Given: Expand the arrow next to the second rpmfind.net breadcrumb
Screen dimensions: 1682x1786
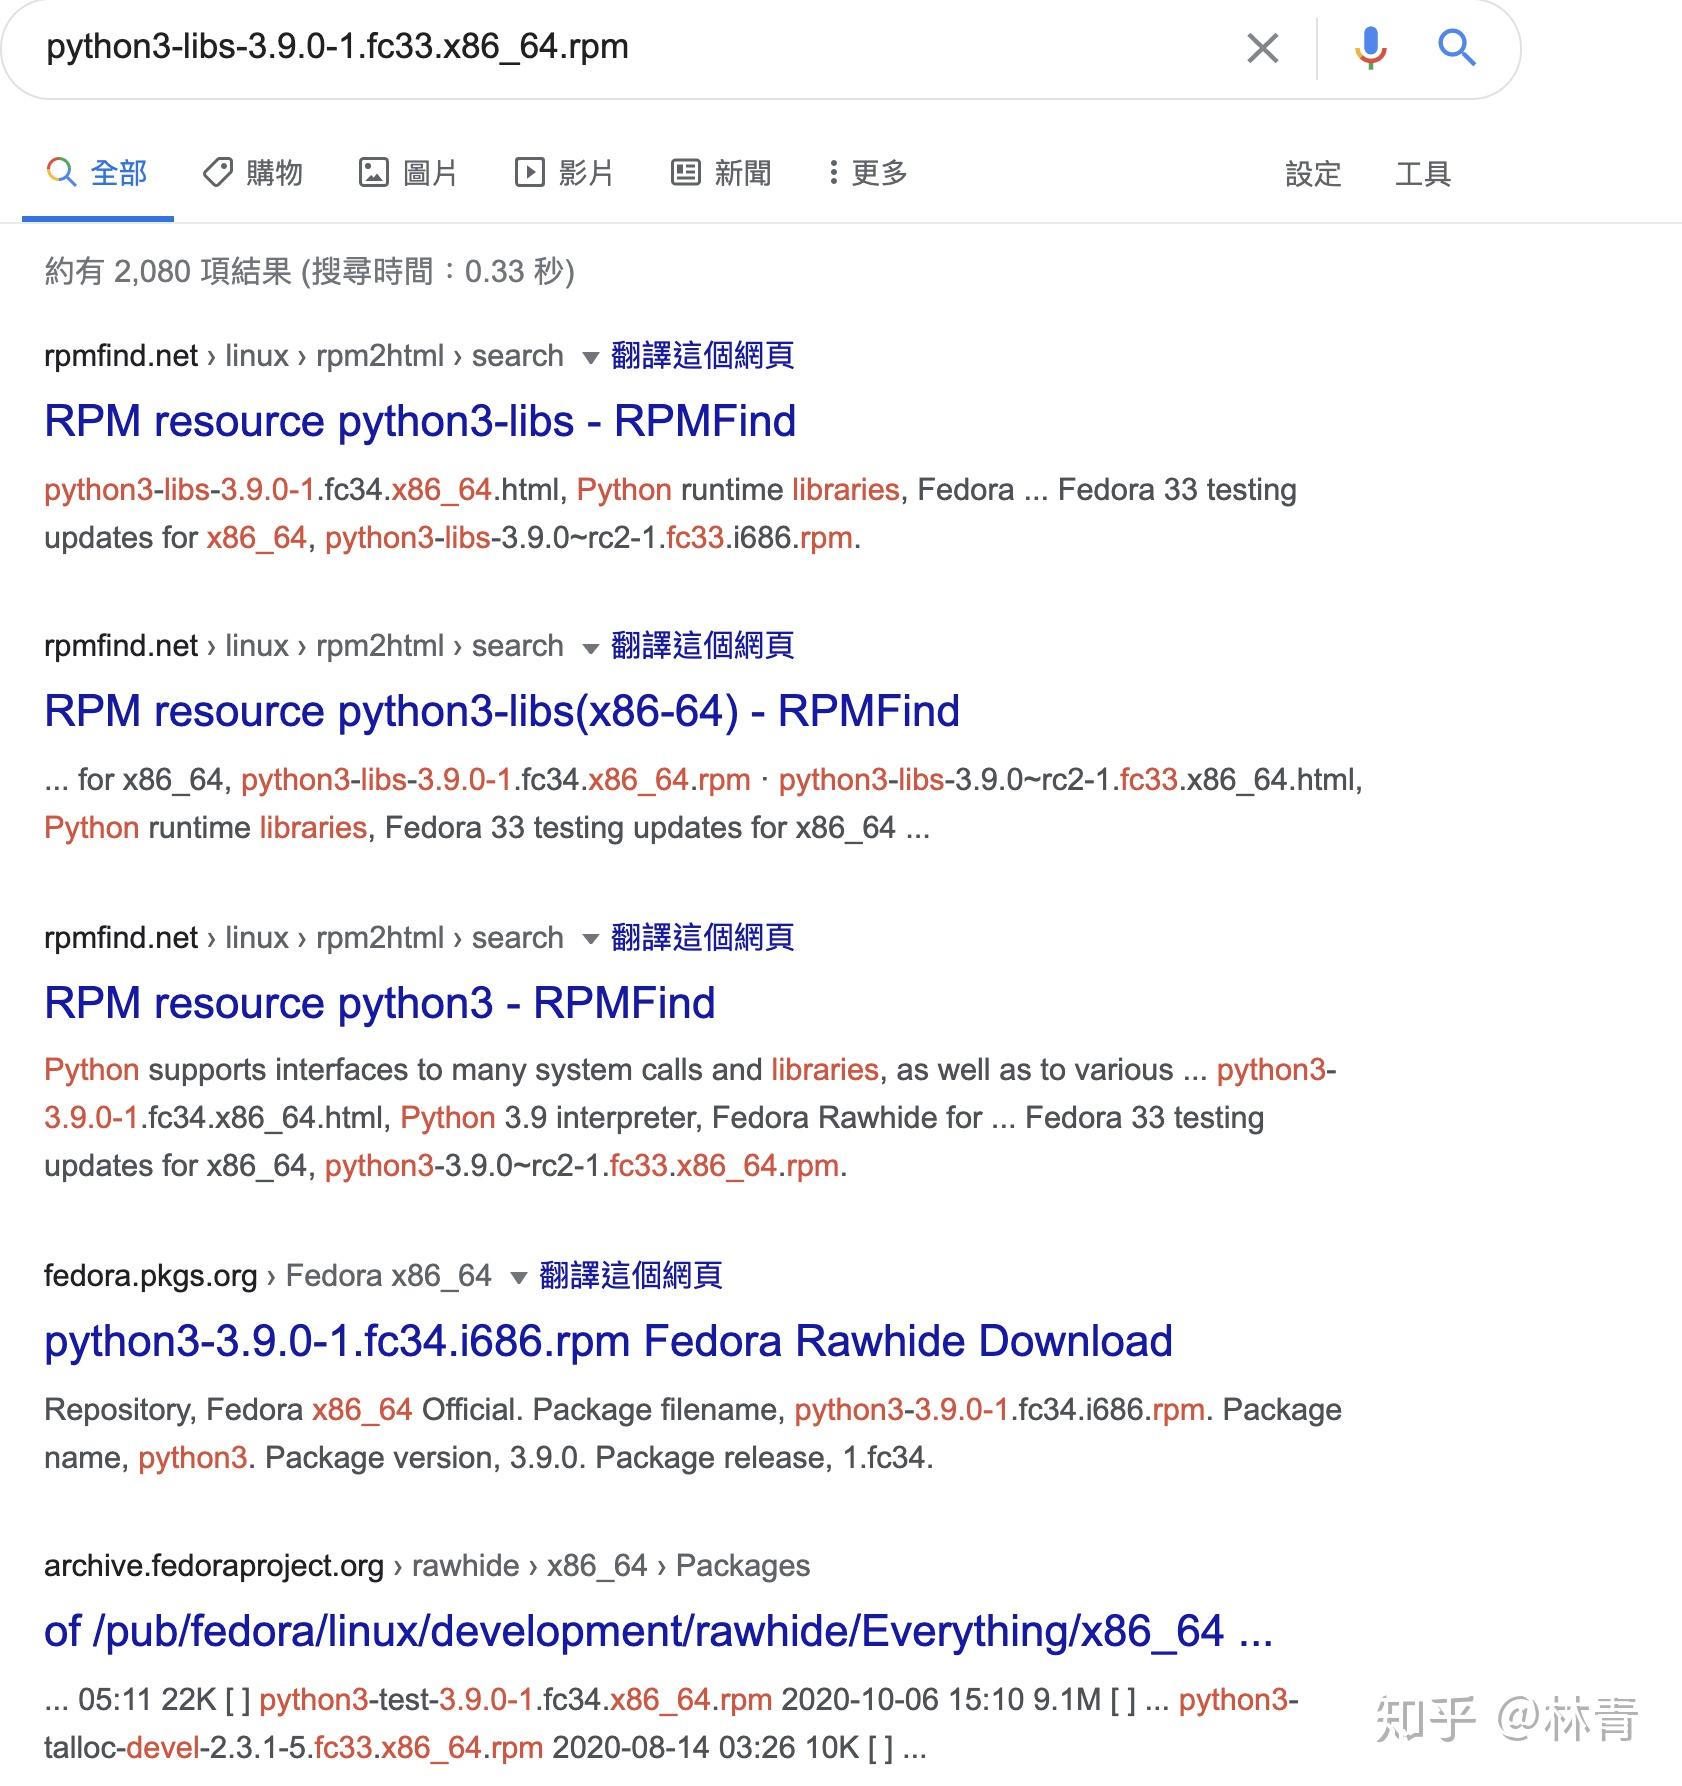Looking at the screenshot, I should click(x=590, y=648).
